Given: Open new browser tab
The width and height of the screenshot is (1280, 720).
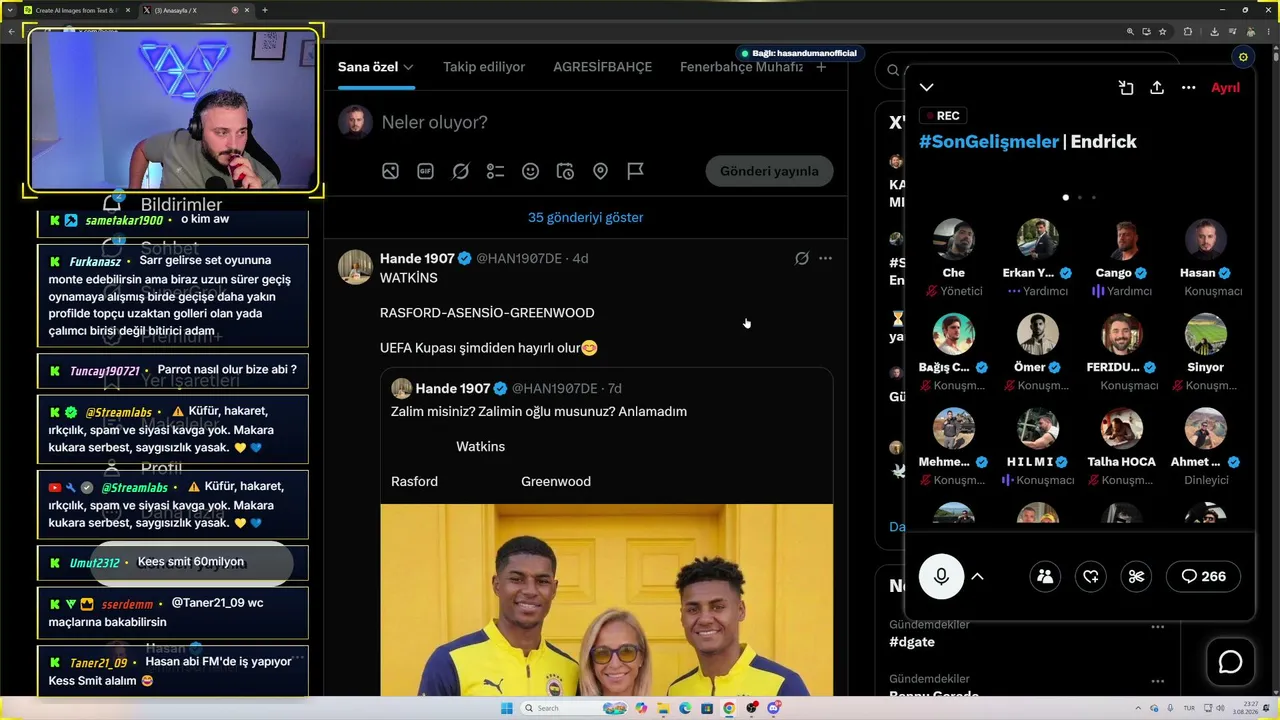Looking at the screenshot, I should point(265,10).
